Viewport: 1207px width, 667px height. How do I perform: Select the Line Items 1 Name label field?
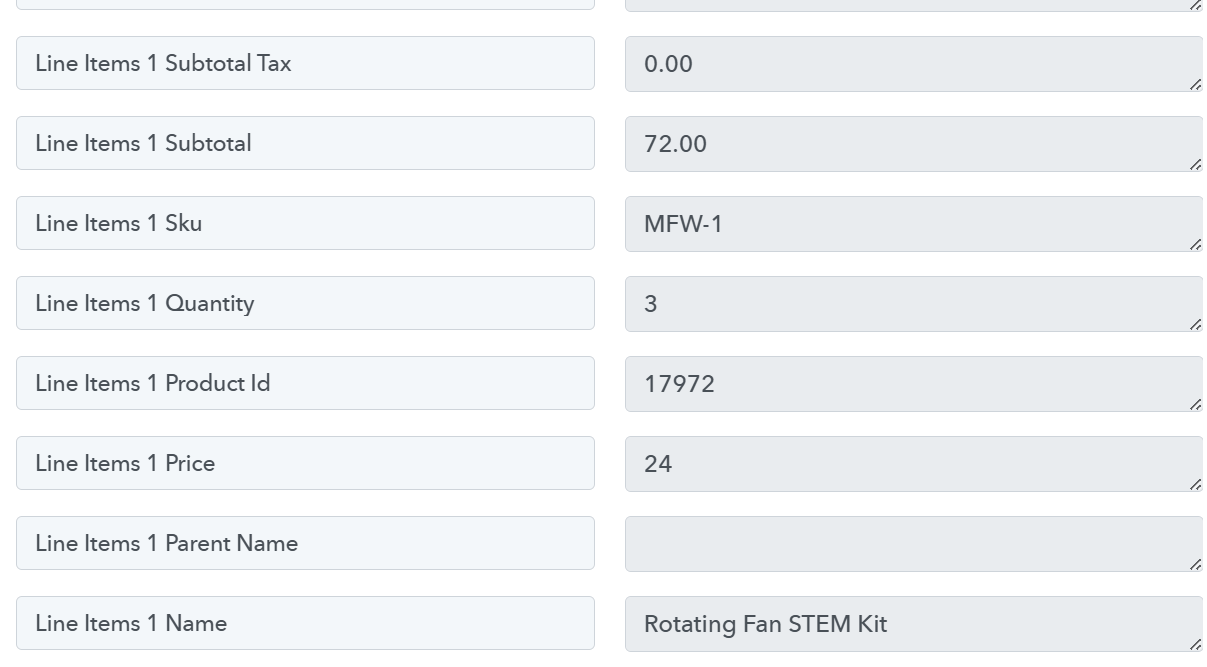click(305, 623)
